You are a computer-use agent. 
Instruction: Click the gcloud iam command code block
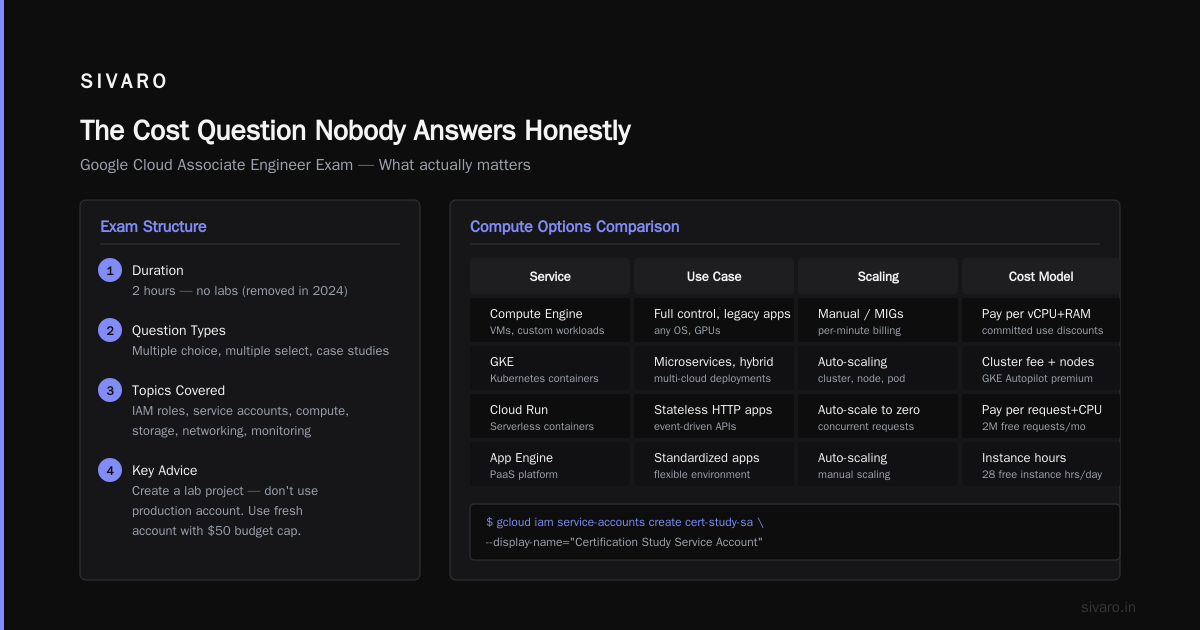point(795,532)
